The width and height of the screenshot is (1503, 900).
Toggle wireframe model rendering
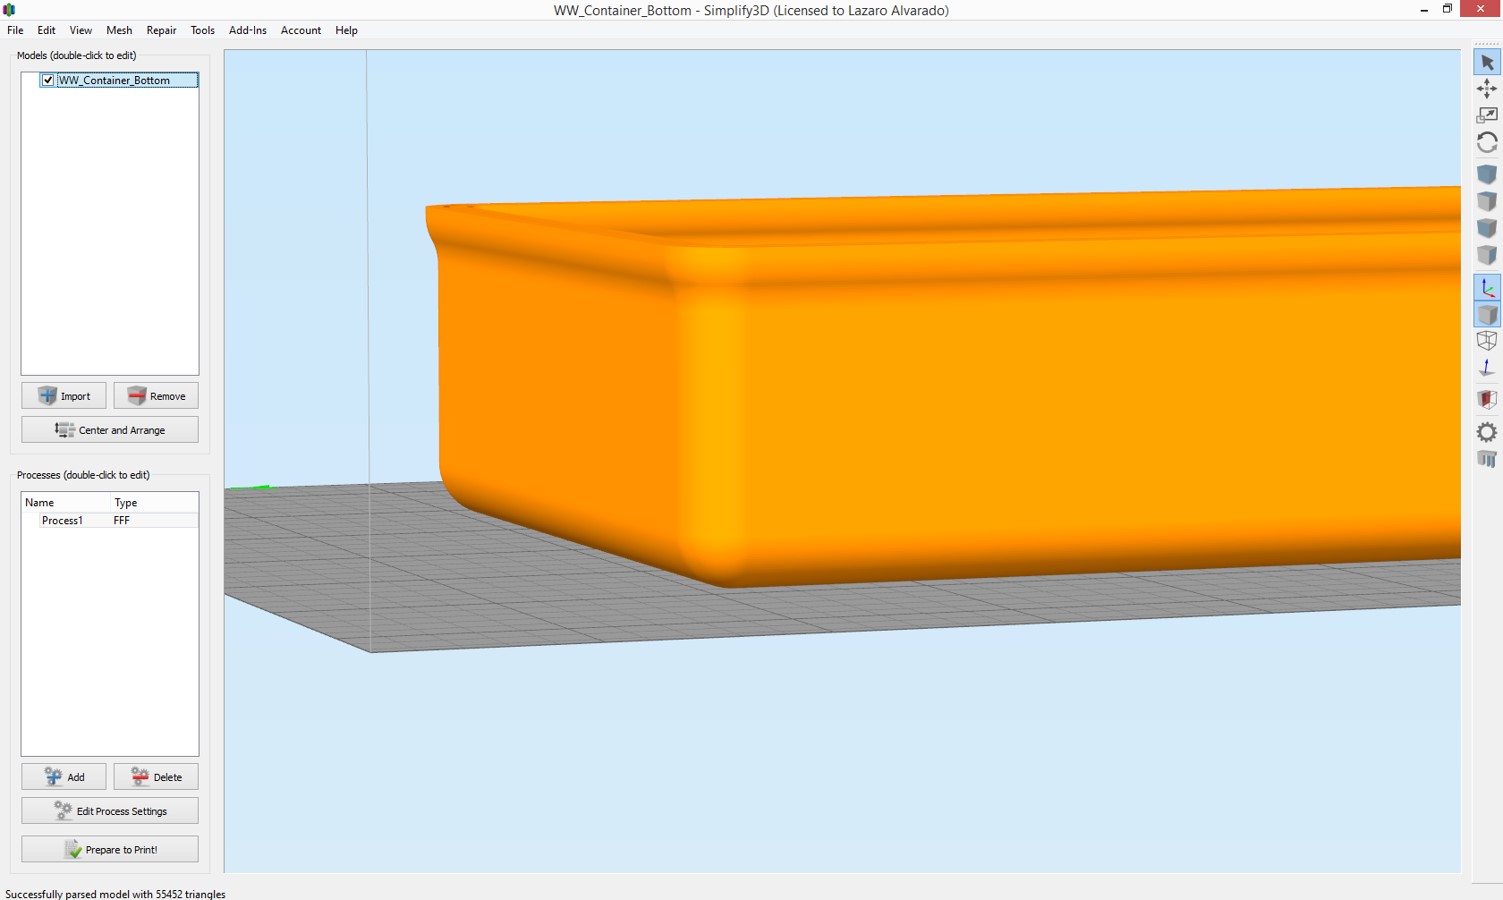point(1487,341)
